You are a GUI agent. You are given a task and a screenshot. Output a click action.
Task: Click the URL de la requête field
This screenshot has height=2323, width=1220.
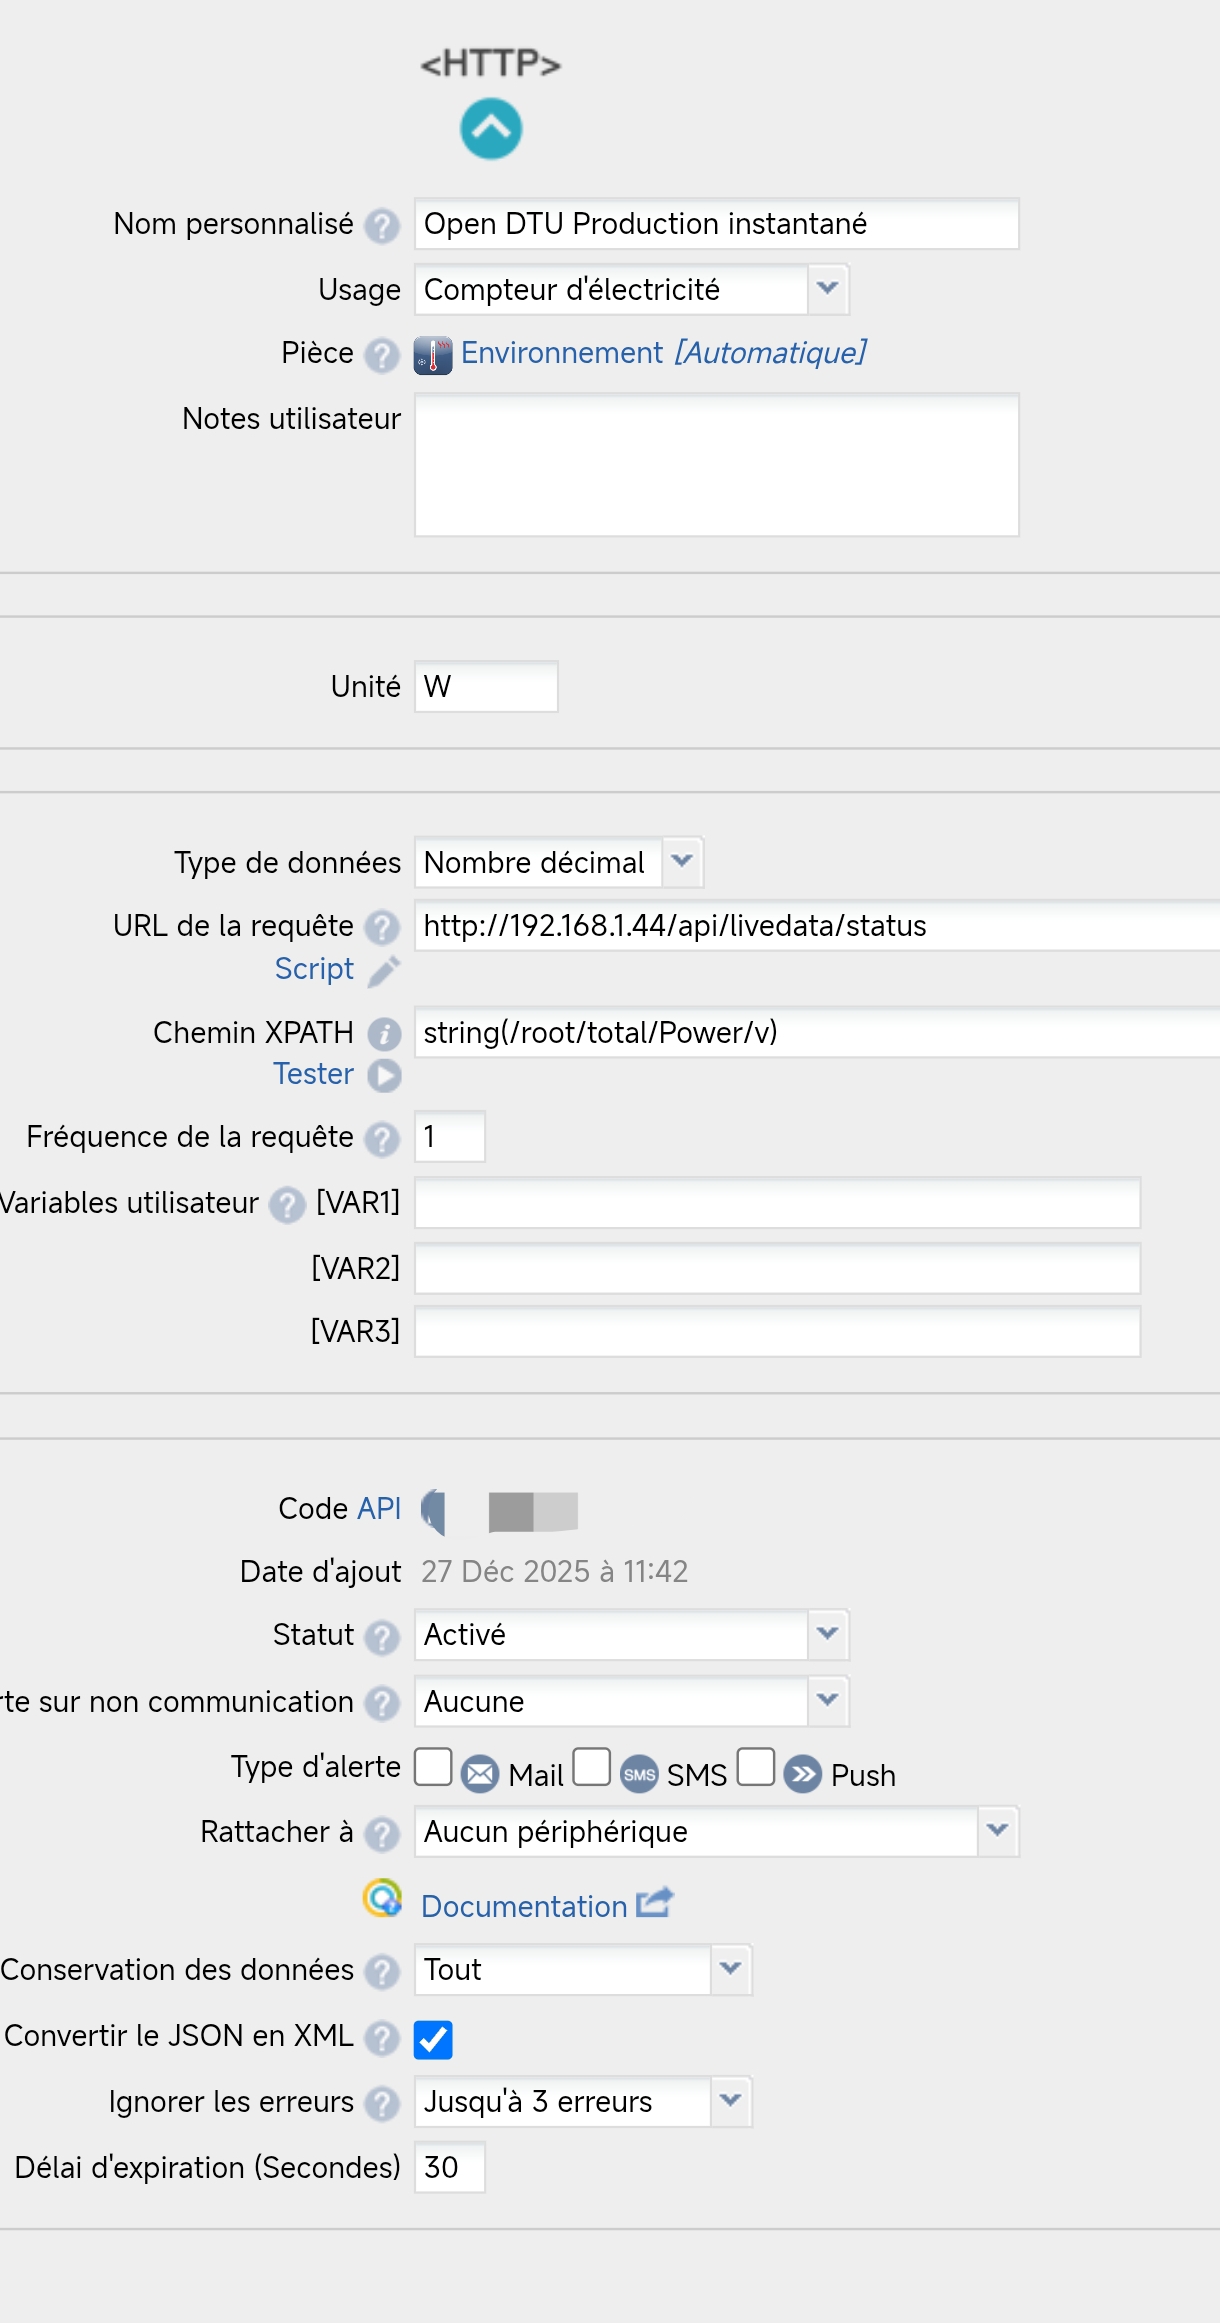pos(817,925)
